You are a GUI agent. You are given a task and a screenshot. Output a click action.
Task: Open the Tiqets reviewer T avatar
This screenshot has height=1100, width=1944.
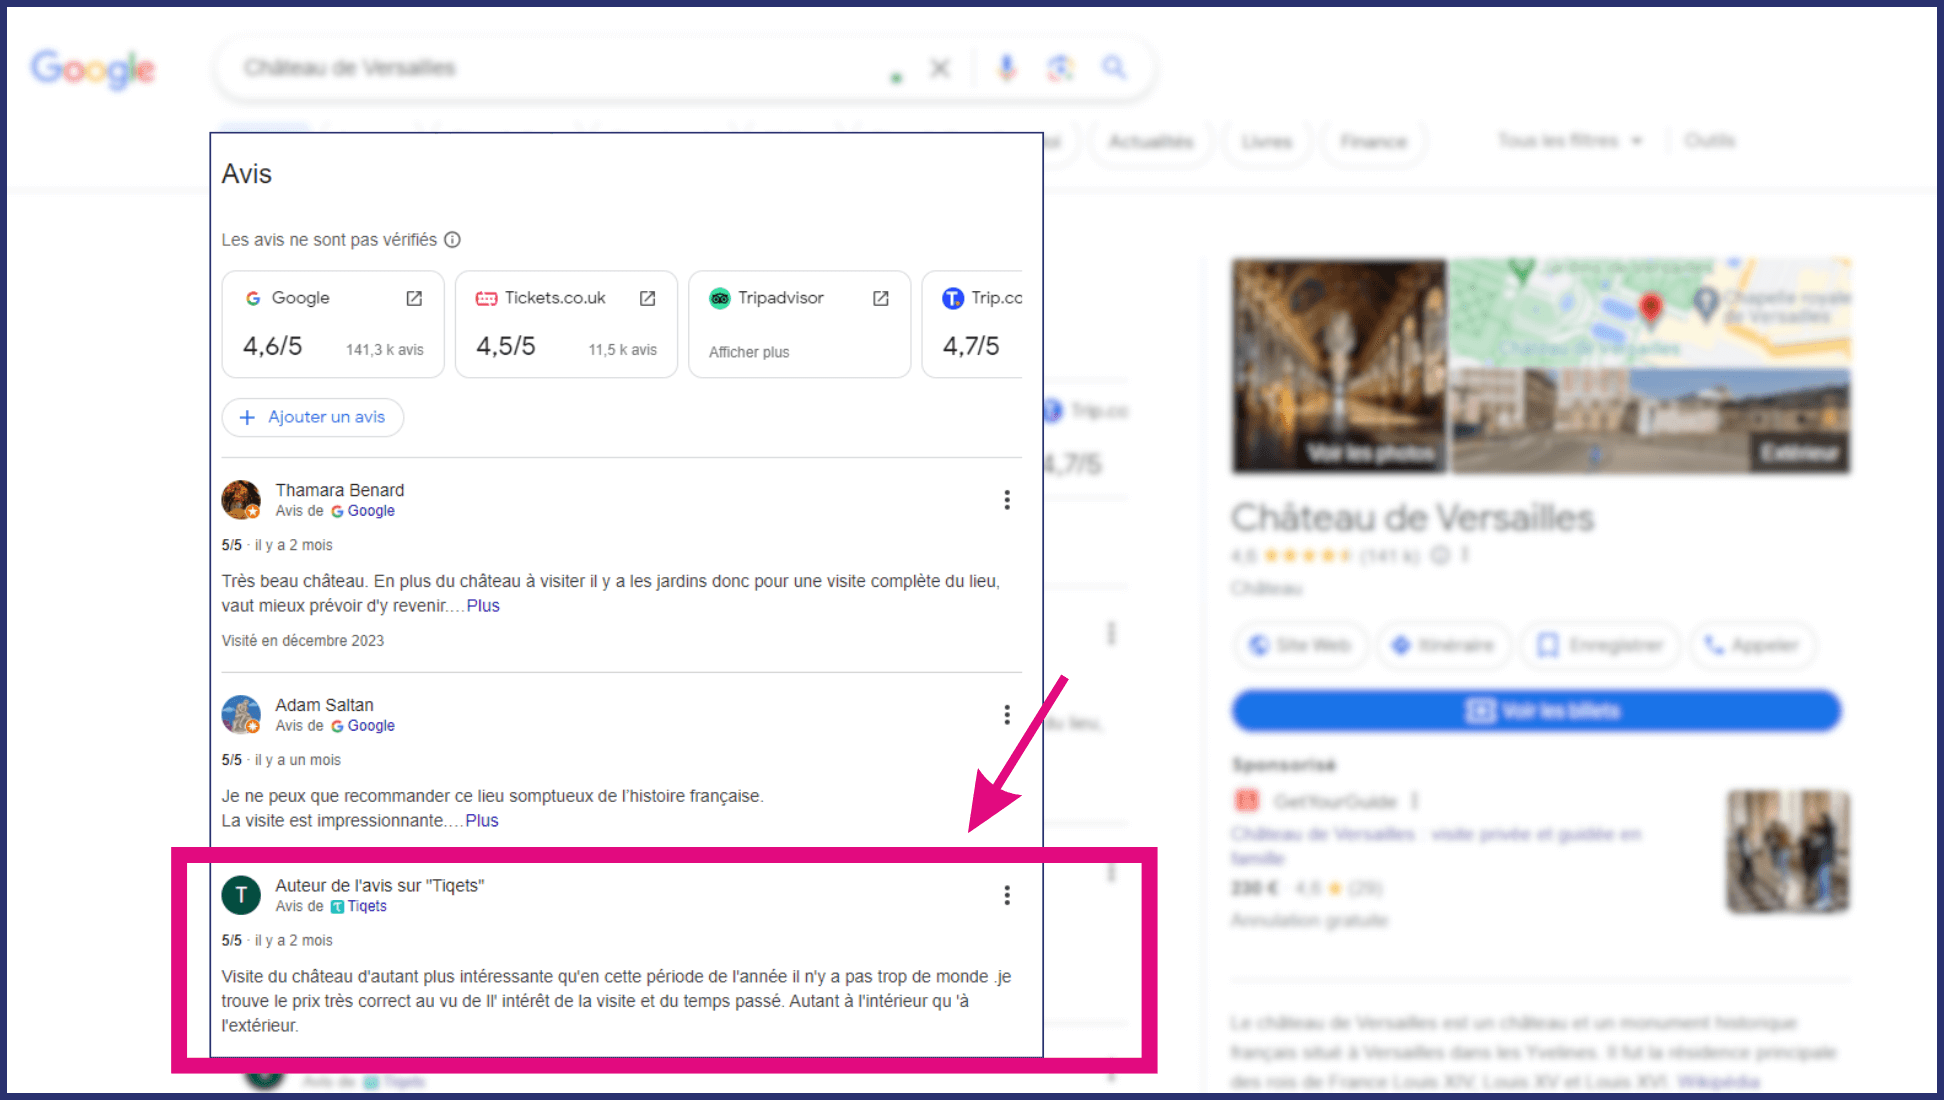tap(241, 895)
